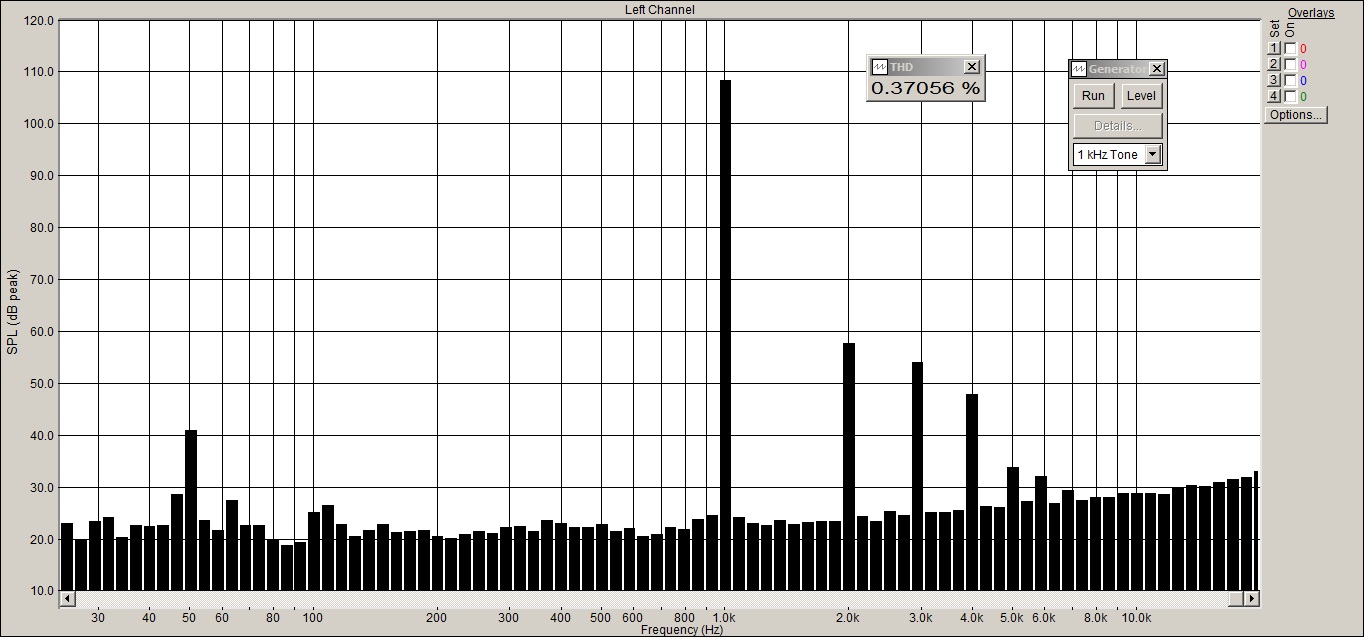Start the generator with Run
The image size is (1364, 637).
[x=1094, y=96]
